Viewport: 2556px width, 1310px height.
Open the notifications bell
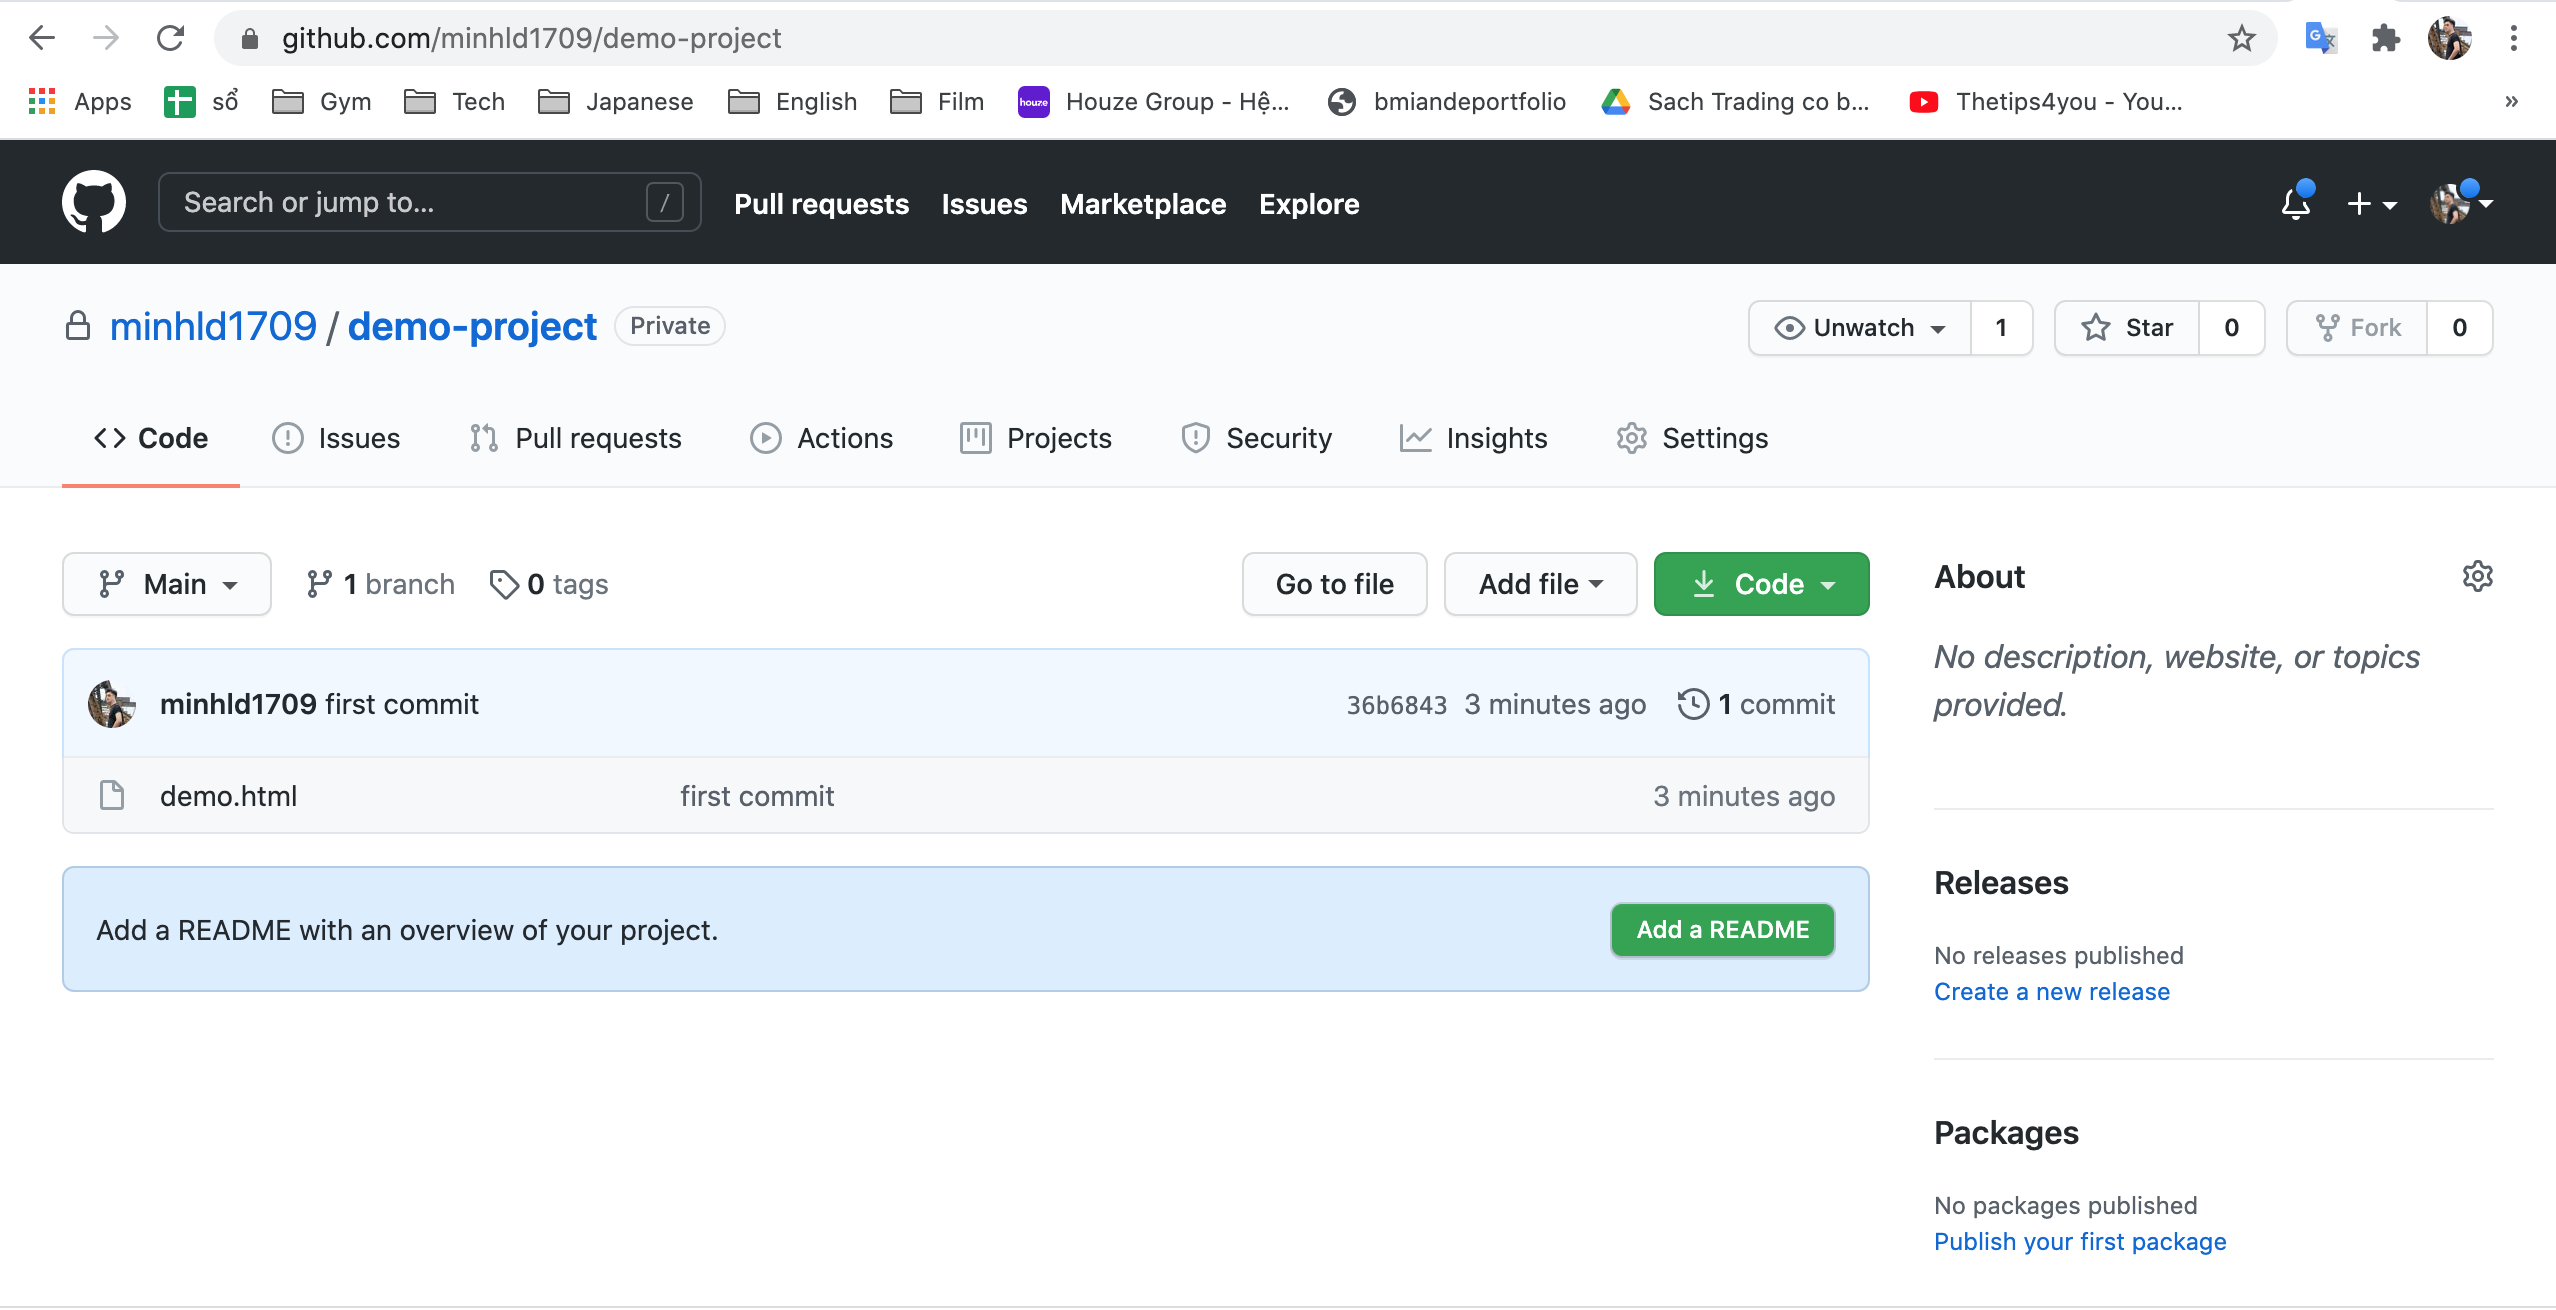click(2296, 203)
